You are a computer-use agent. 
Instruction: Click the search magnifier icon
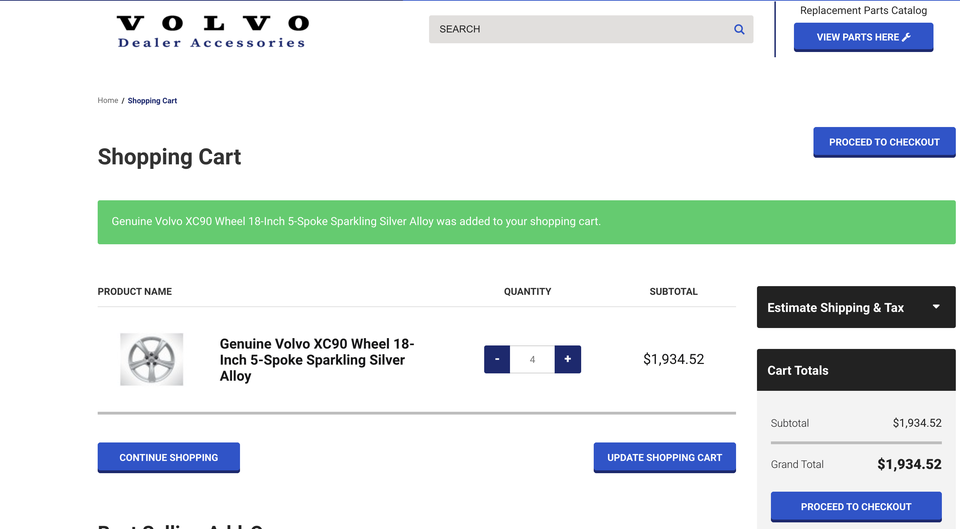point(739,29)
